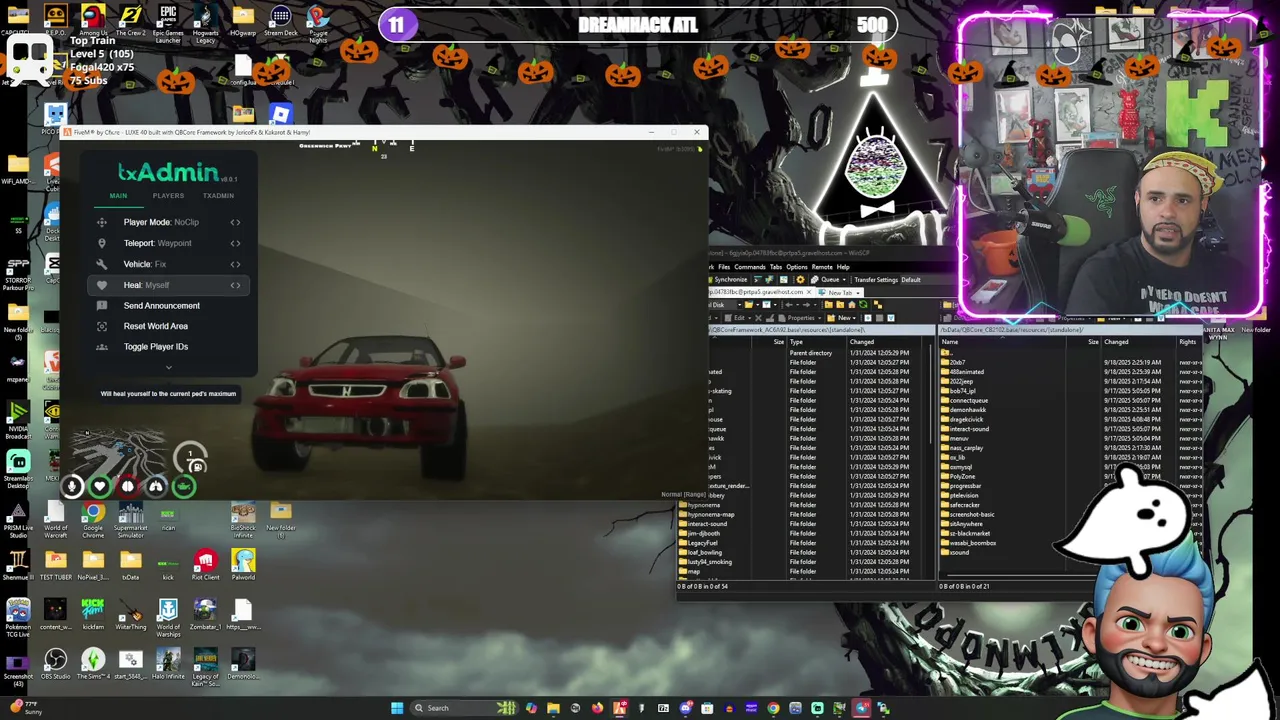Open the TEST TUBER folder on the desktop
This screenshot has width=1280, height=720.
click(55, 565)
